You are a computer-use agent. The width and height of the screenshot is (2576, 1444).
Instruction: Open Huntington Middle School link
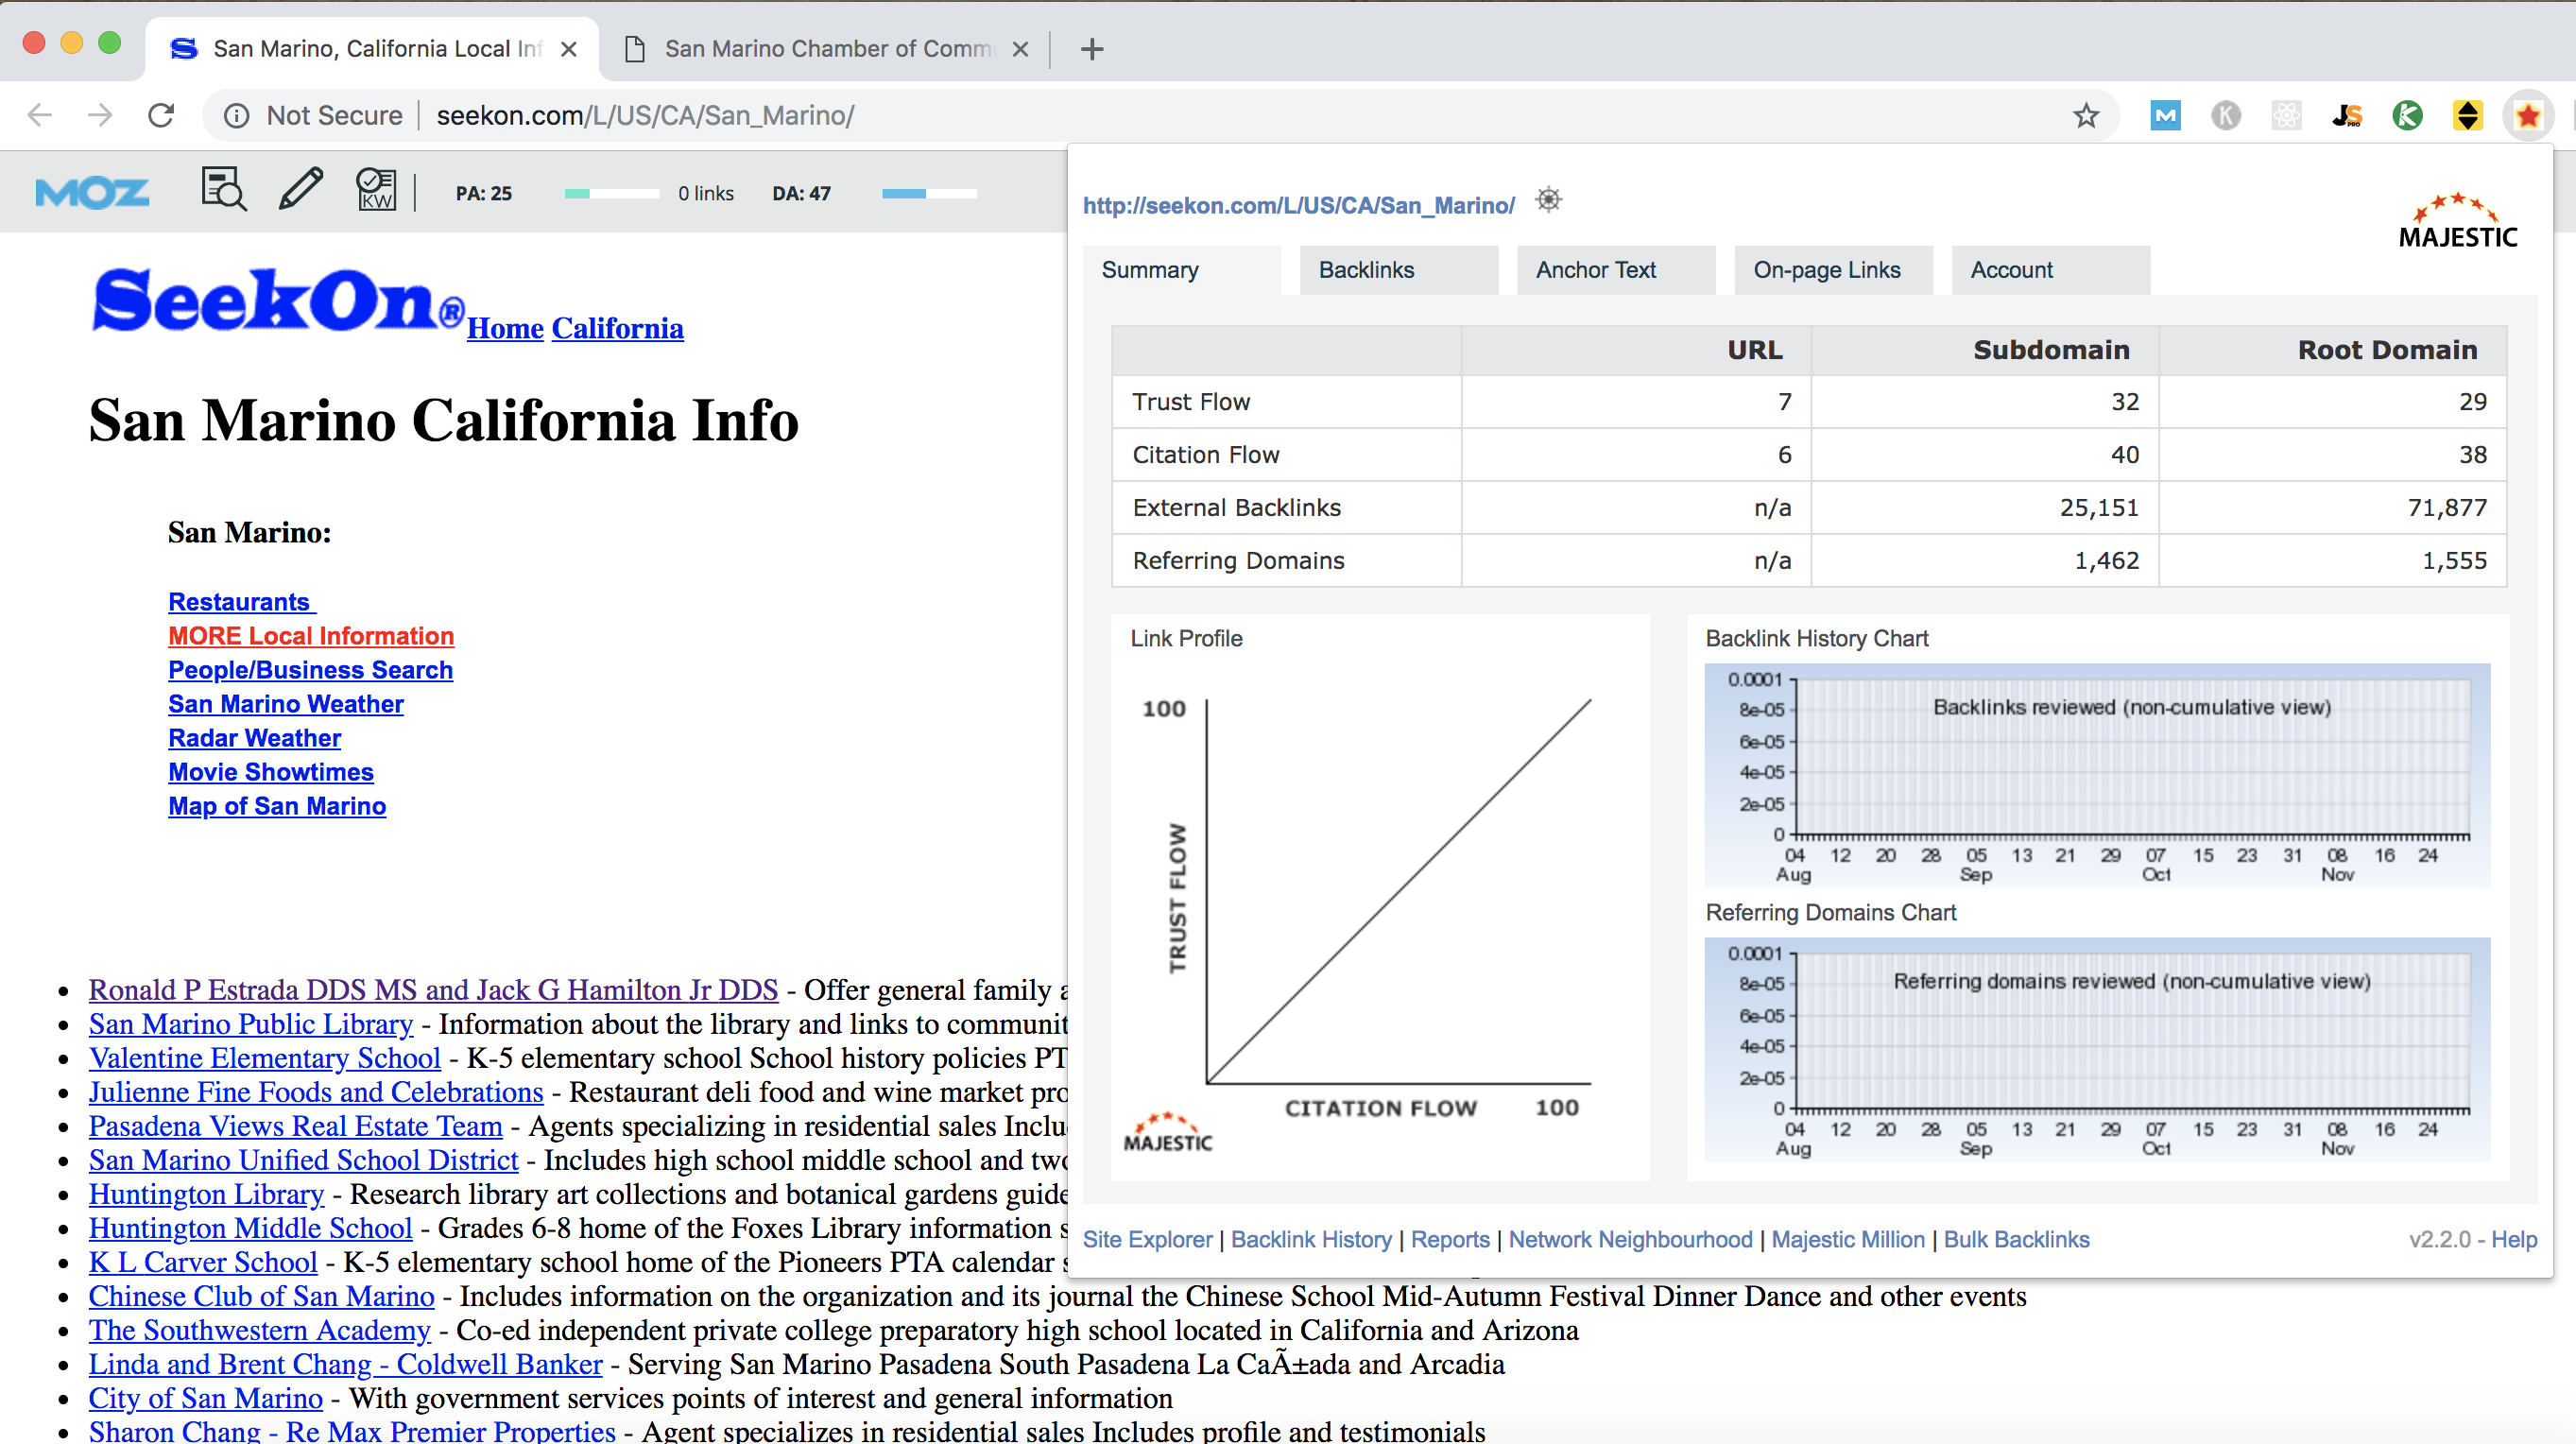tap(250, 1228)
